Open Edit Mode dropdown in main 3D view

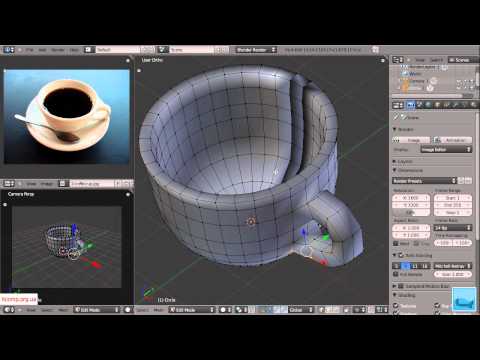(191, 310)
